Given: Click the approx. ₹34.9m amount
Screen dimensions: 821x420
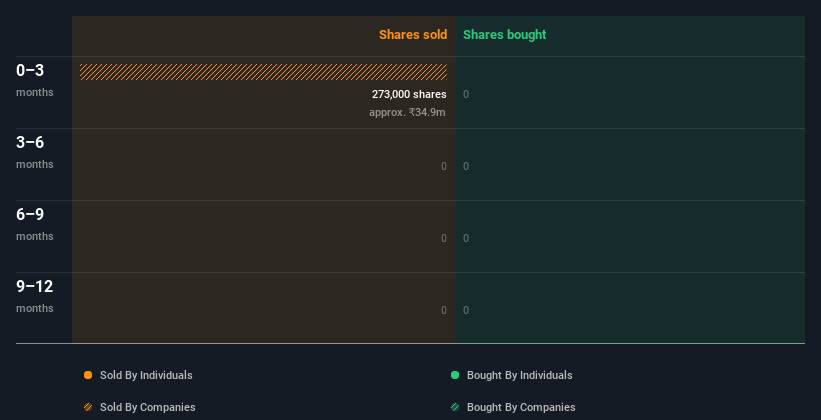Looking at the screenshot, I should coord(407,112).
